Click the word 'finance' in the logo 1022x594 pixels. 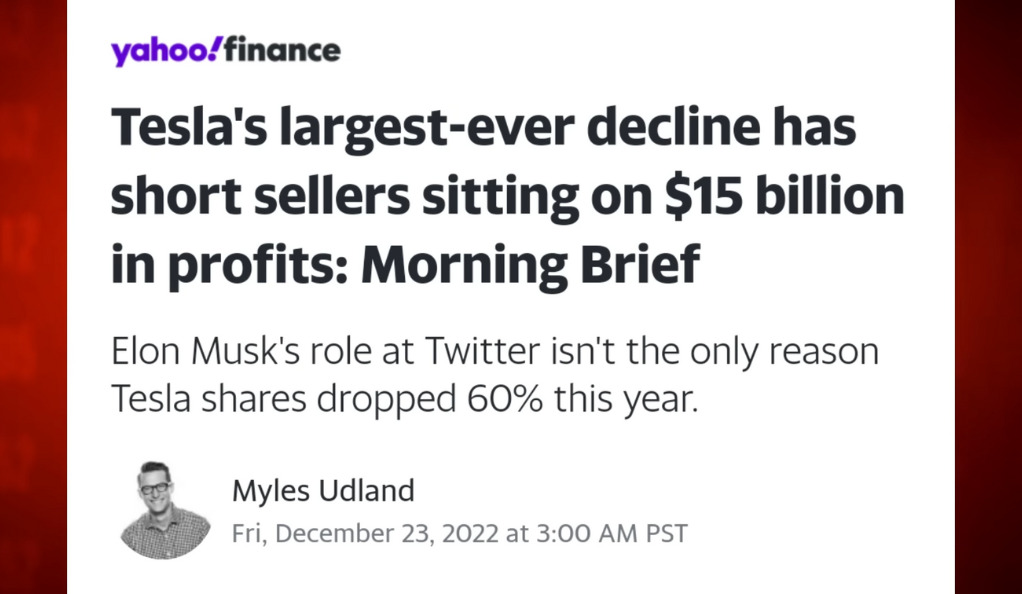282,51
